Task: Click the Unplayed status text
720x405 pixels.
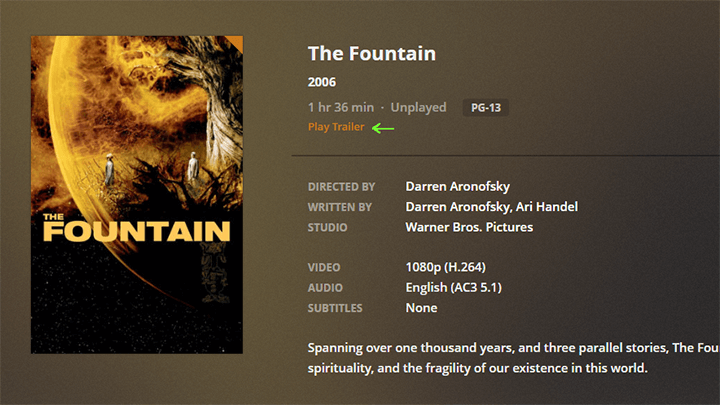Action: pos(418,107)
